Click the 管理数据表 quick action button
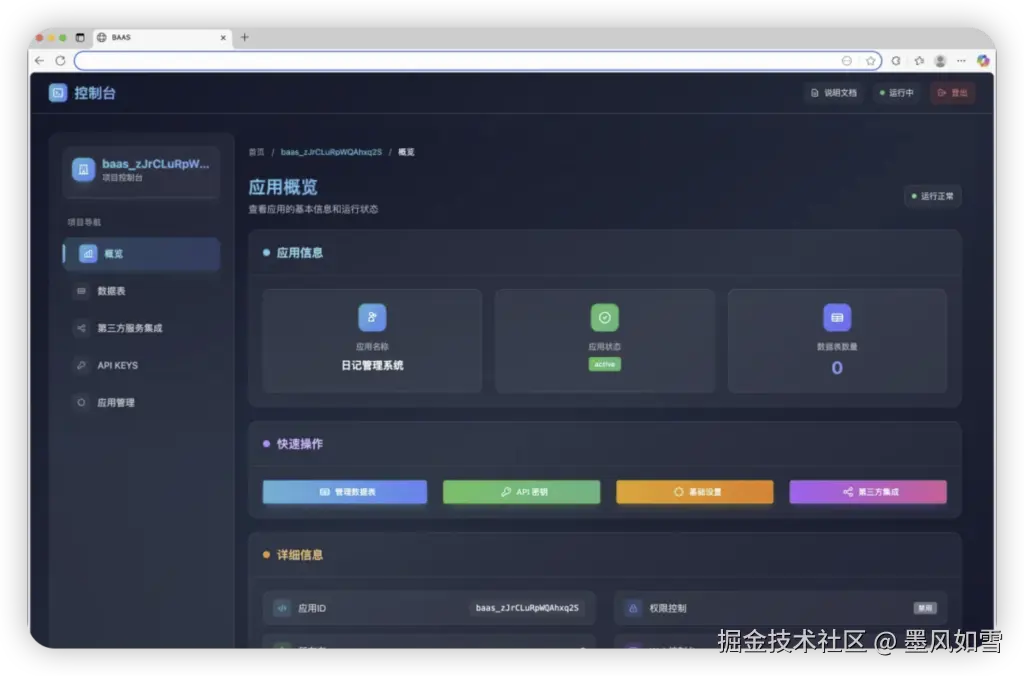The image size is (1024, 676). coord(344,492)
